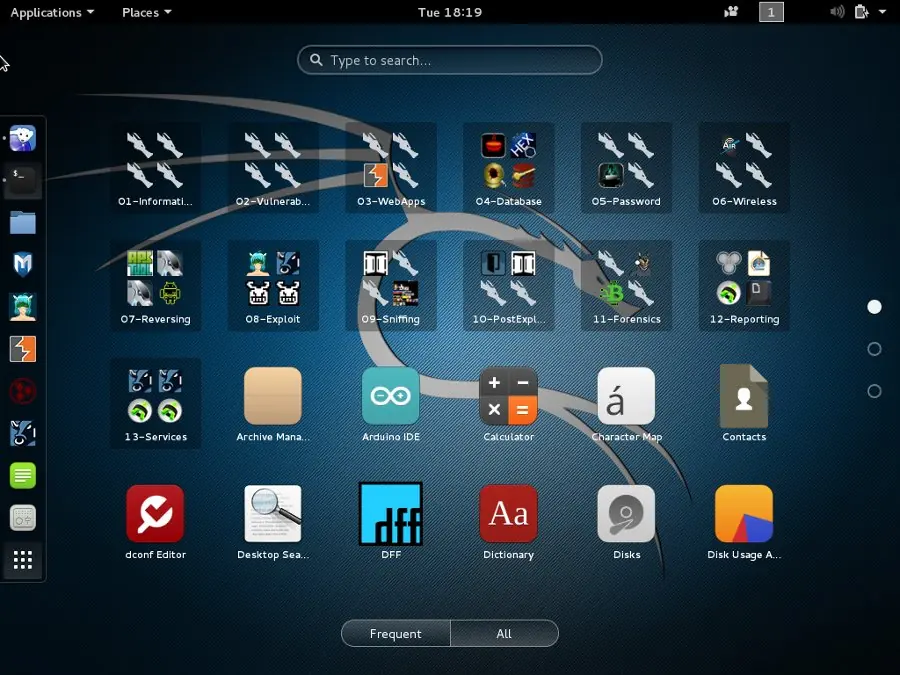Launch the Disks utility
Image resolution: width=900 pixels, height=675 pixels.
(626, 521)
